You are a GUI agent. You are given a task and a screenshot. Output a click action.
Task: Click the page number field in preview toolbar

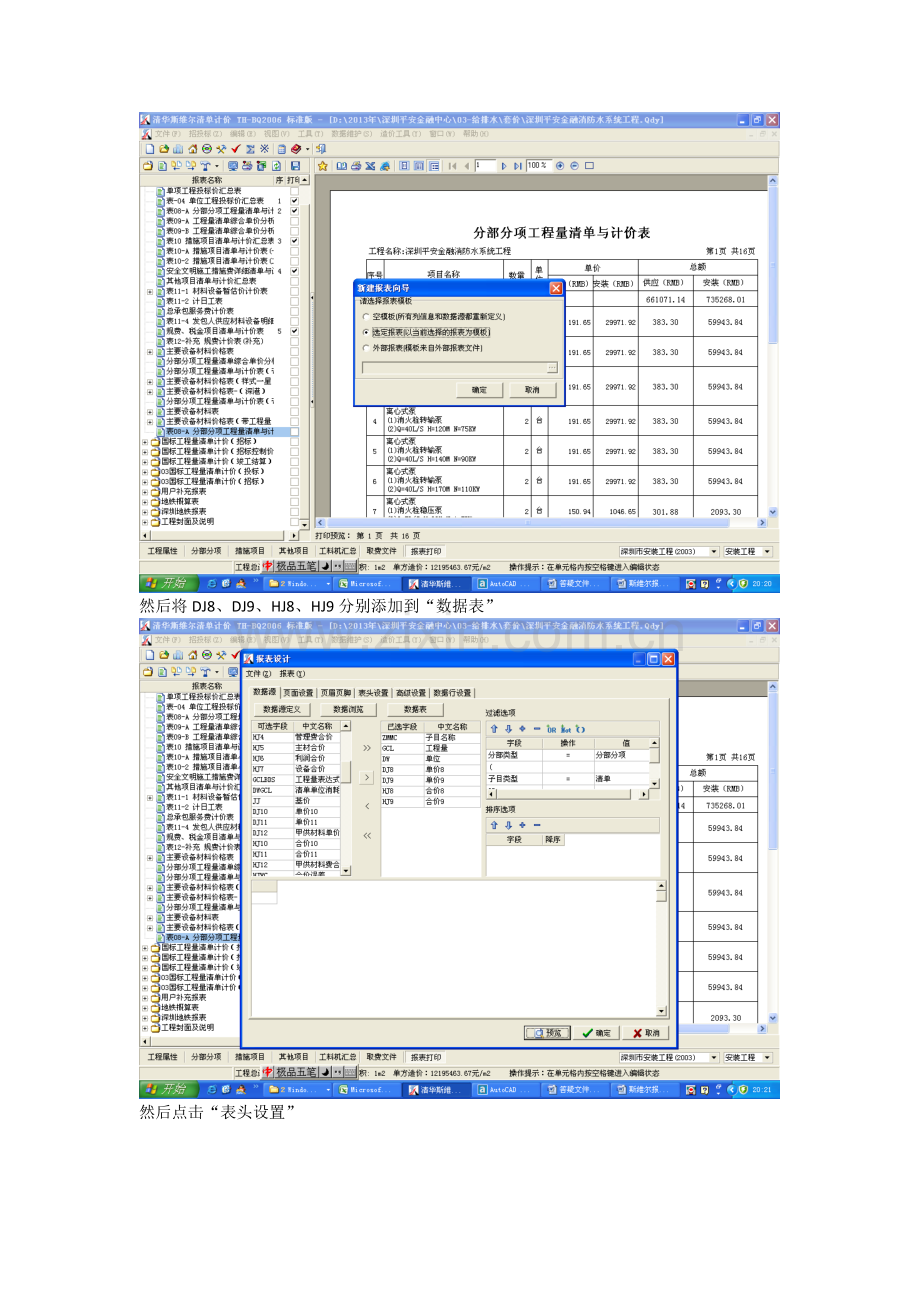(485, 166)
